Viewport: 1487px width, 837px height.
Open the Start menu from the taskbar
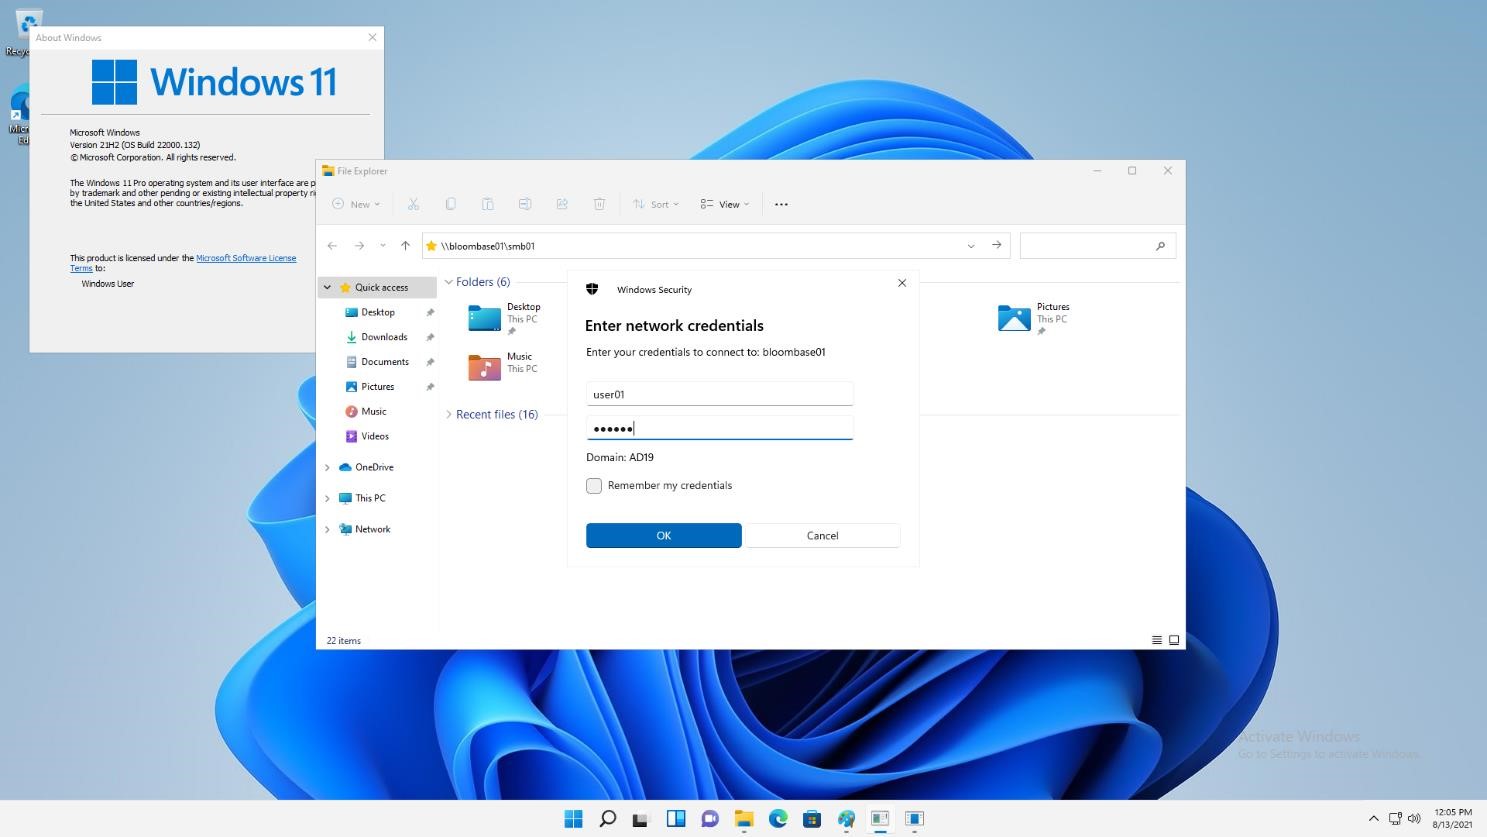pos(573,819)
